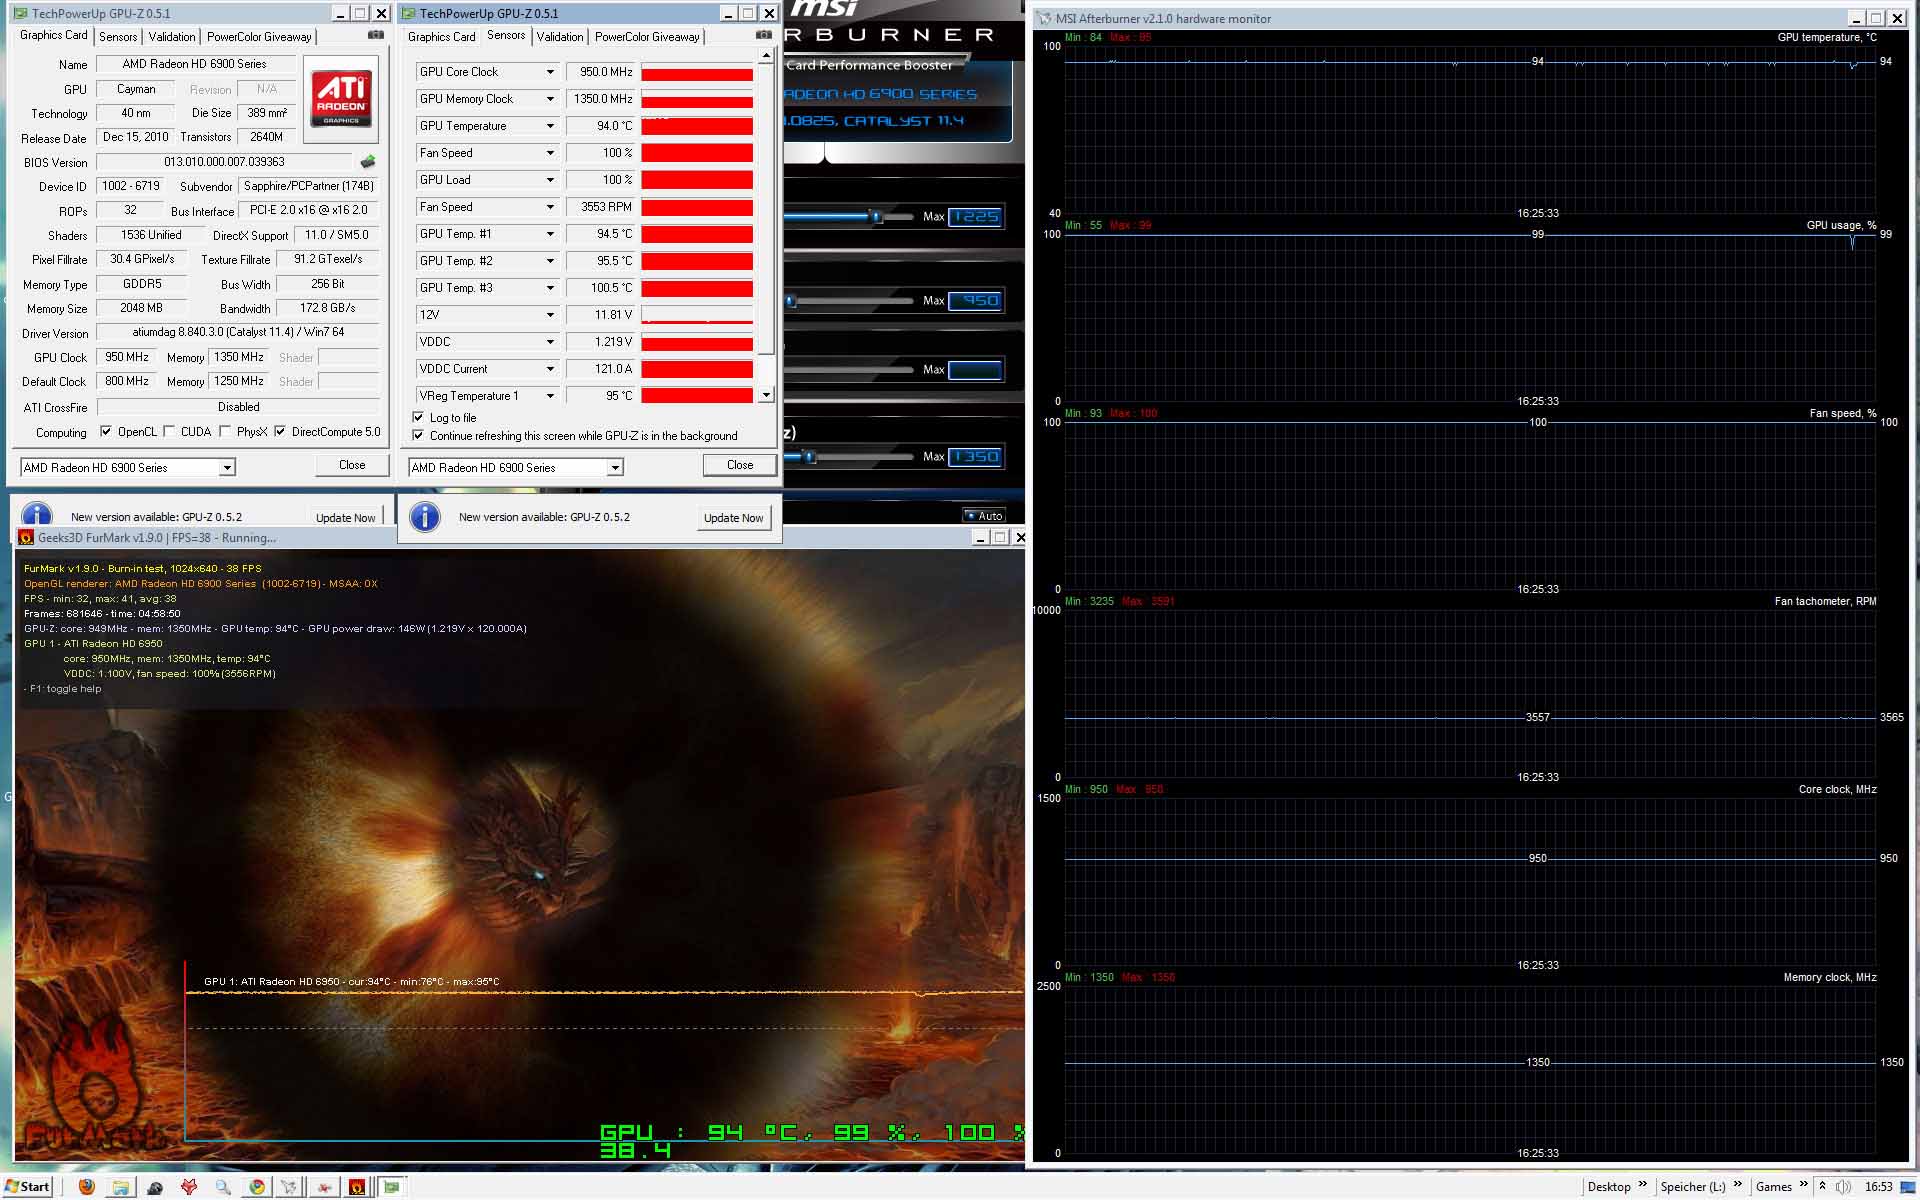1920x1200 pixels.
Task: Enable the Log to file checkbox
Action: tap(418, 417)
